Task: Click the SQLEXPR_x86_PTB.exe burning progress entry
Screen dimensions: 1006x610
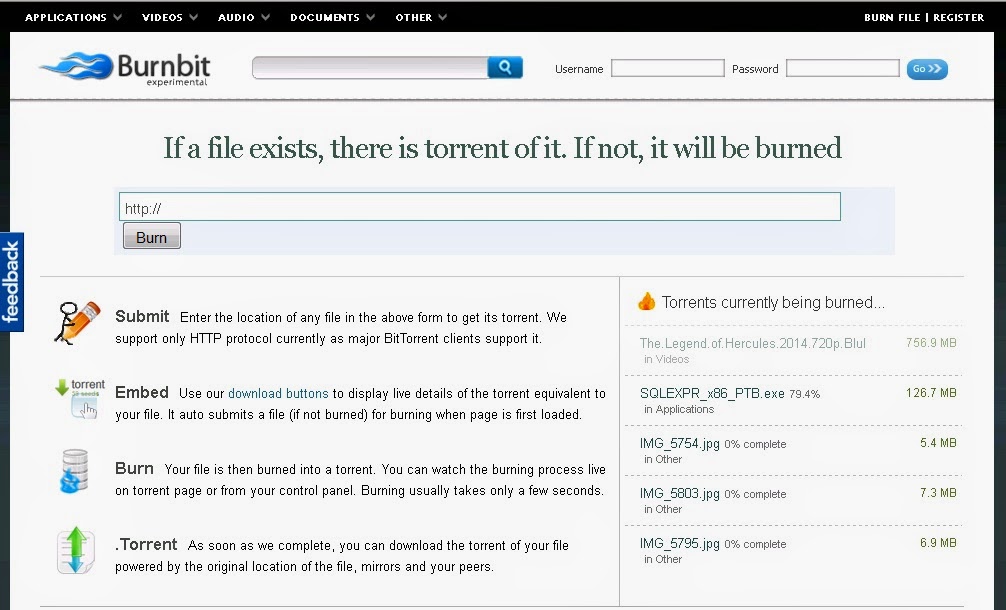Action: [x=713, y=393]
